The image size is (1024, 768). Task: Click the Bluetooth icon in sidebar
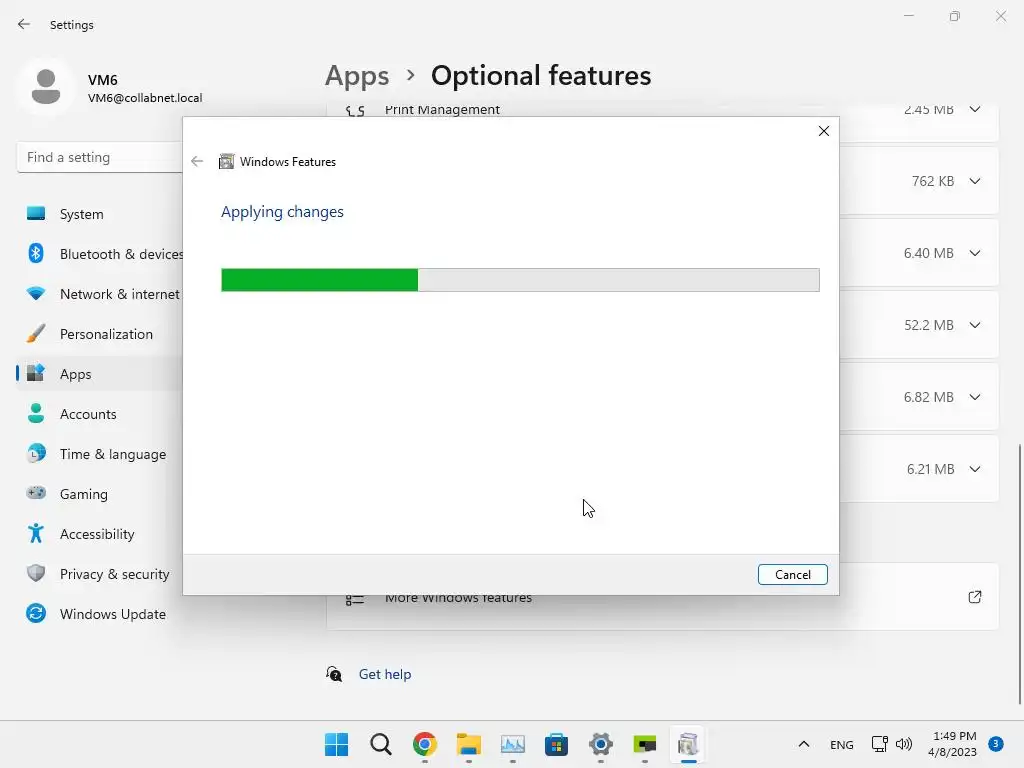36,253
